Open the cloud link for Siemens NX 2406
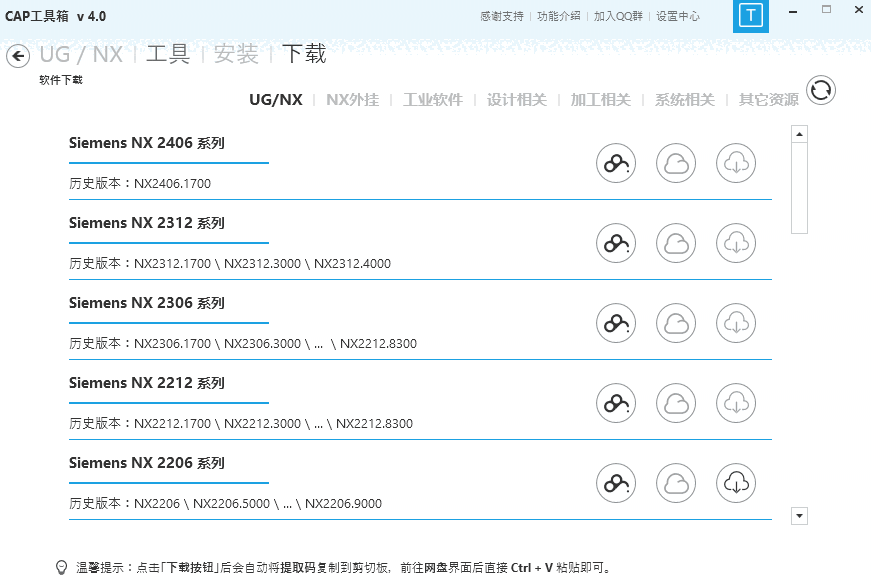The image size is (871, 585). pyautogui.click(x=675, y=163)
